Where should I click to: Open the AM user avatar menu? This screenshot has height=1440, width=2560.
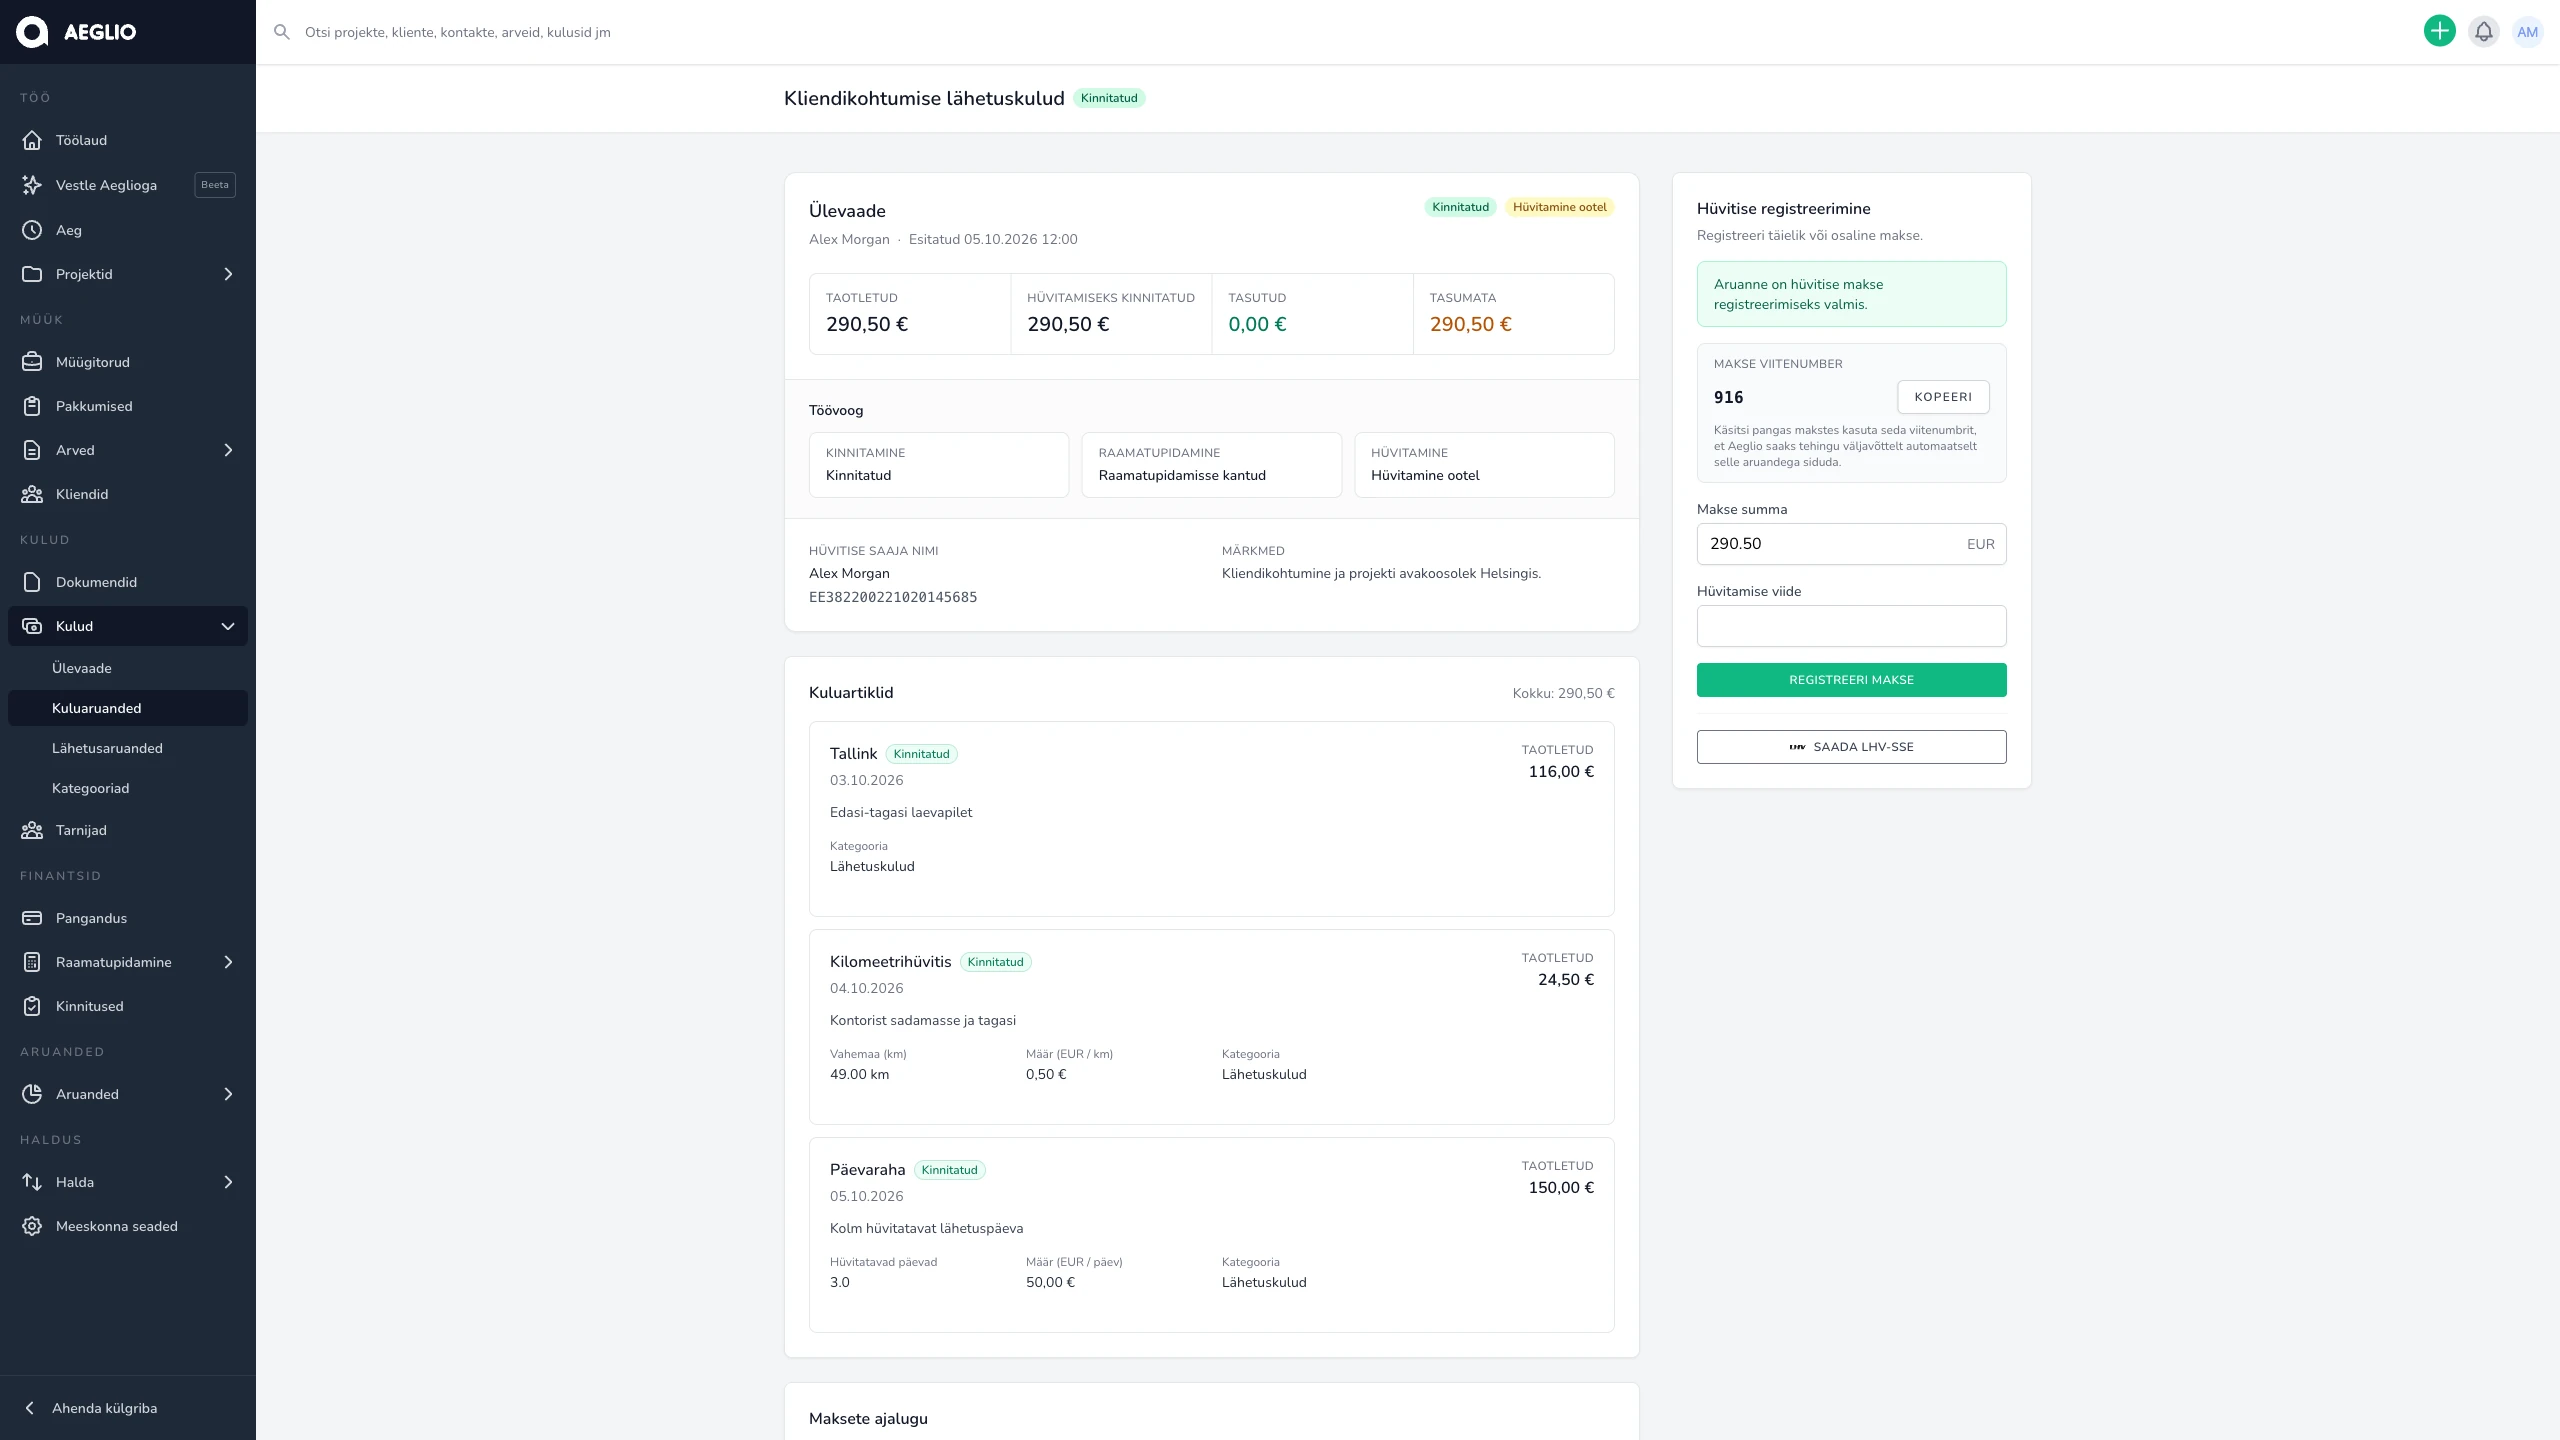[2528, 32]
